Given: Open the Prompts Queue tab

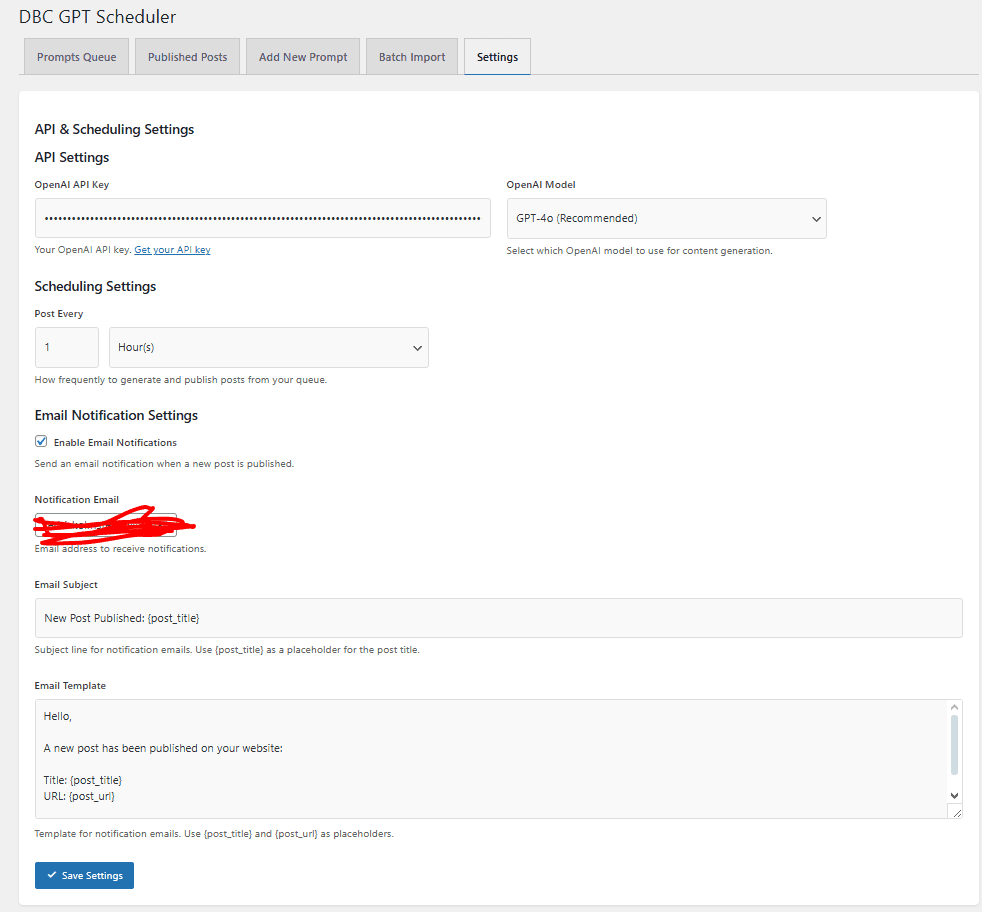Looking at the screenshot, I should pos(76,57).
